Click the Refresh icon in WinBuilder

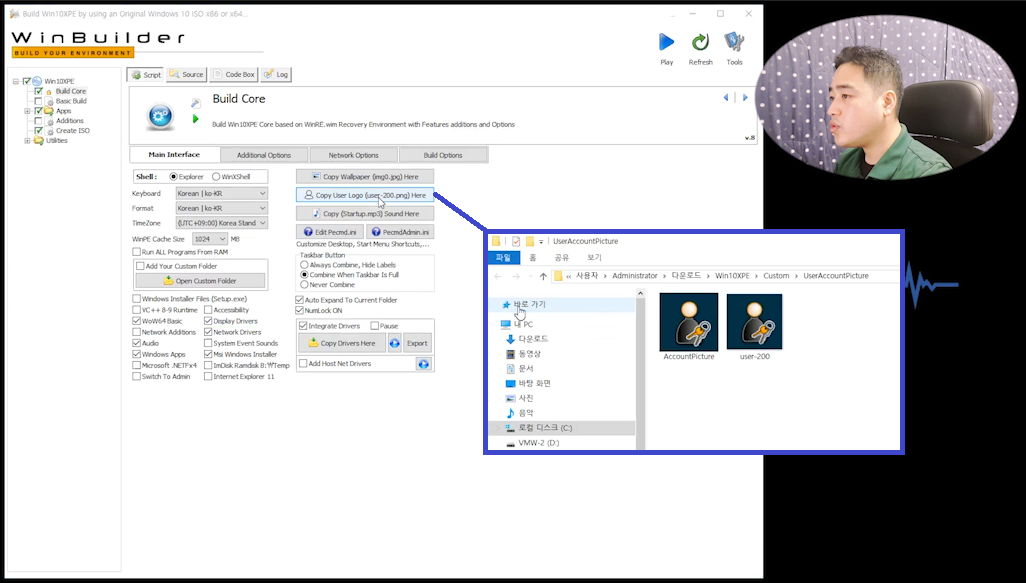[700, 43]
